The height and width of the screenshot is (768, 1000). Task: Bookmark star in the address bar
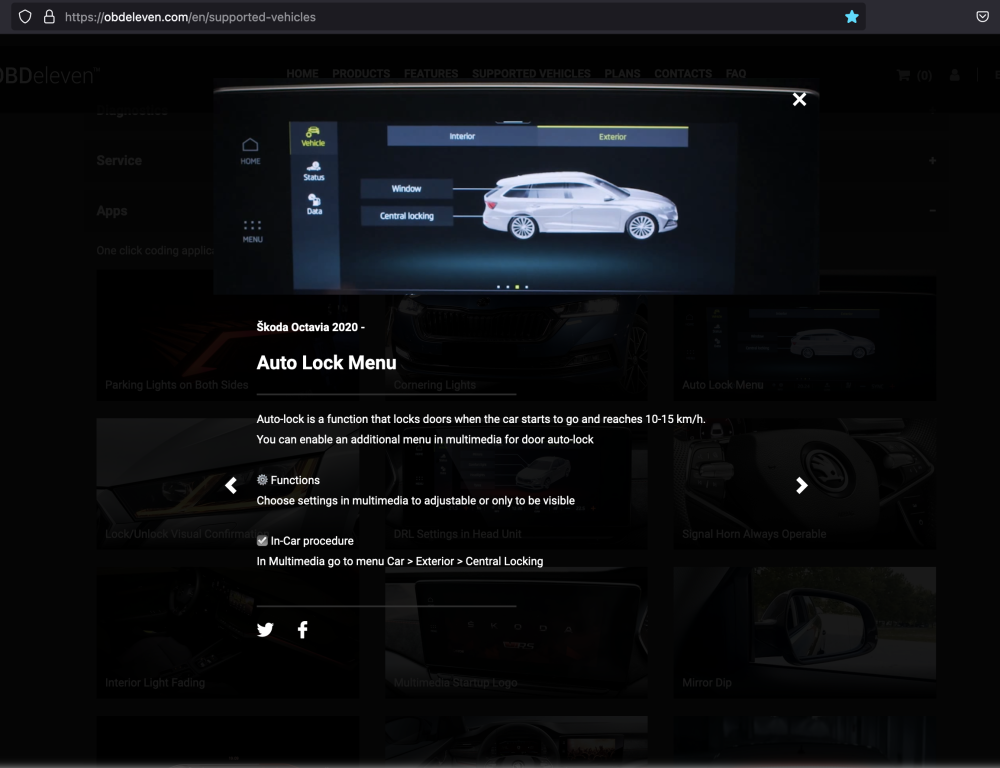[x=851, y=17]
